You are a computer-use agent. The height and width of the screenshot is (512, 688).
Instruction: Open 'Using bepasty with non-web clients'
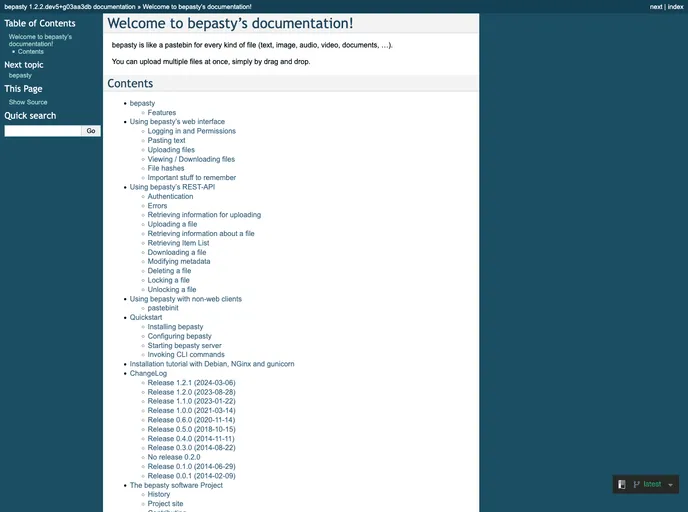click(x=186, y=299)
